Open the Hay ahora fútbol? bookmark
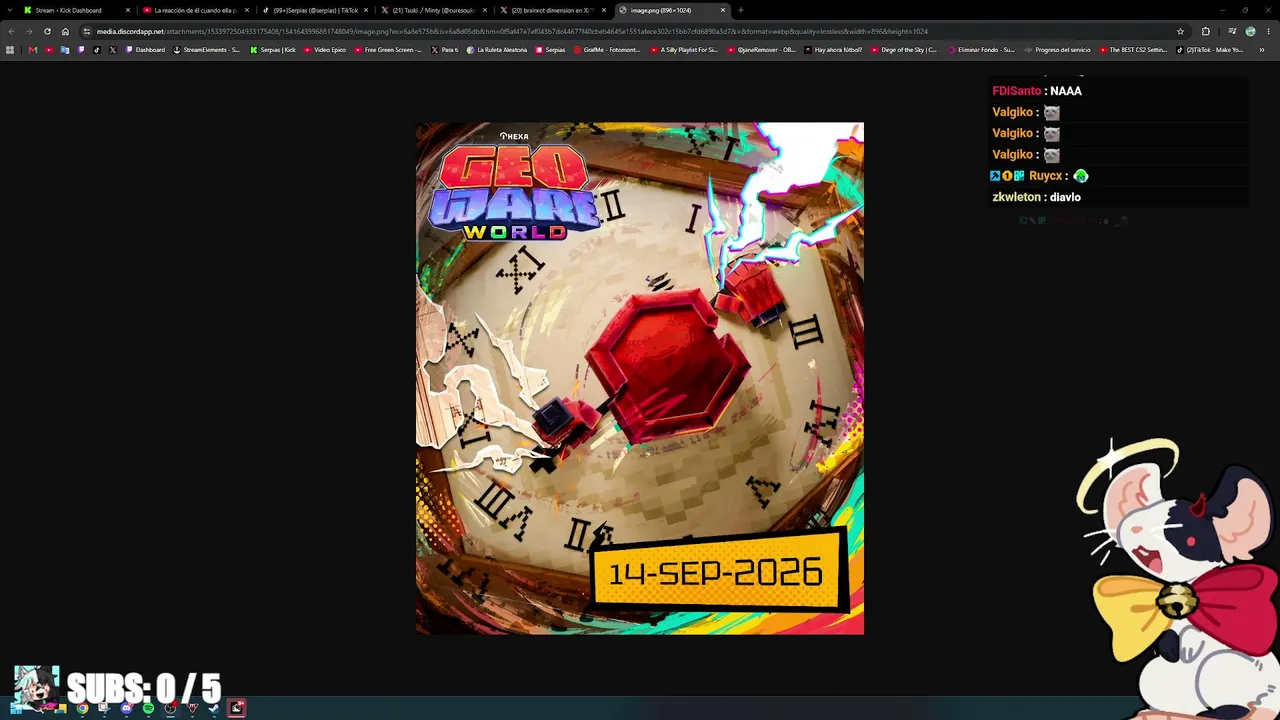Screen dimensions: 1280x720 [833, 50]
